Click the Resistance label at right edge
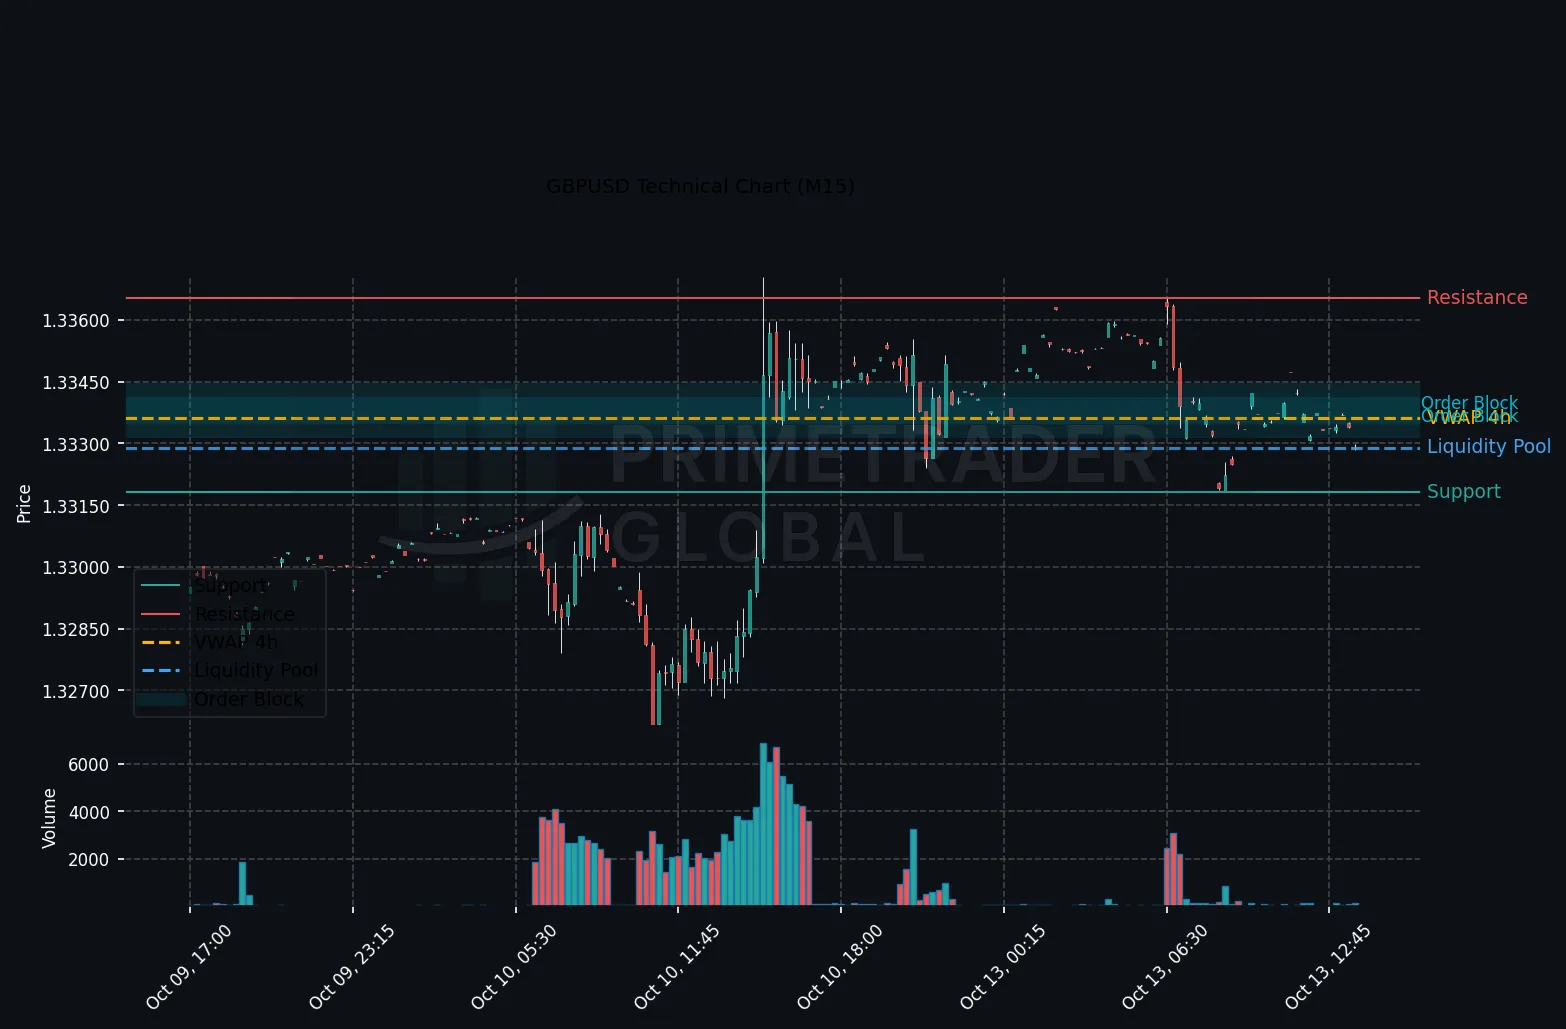 pos(1476,298)
